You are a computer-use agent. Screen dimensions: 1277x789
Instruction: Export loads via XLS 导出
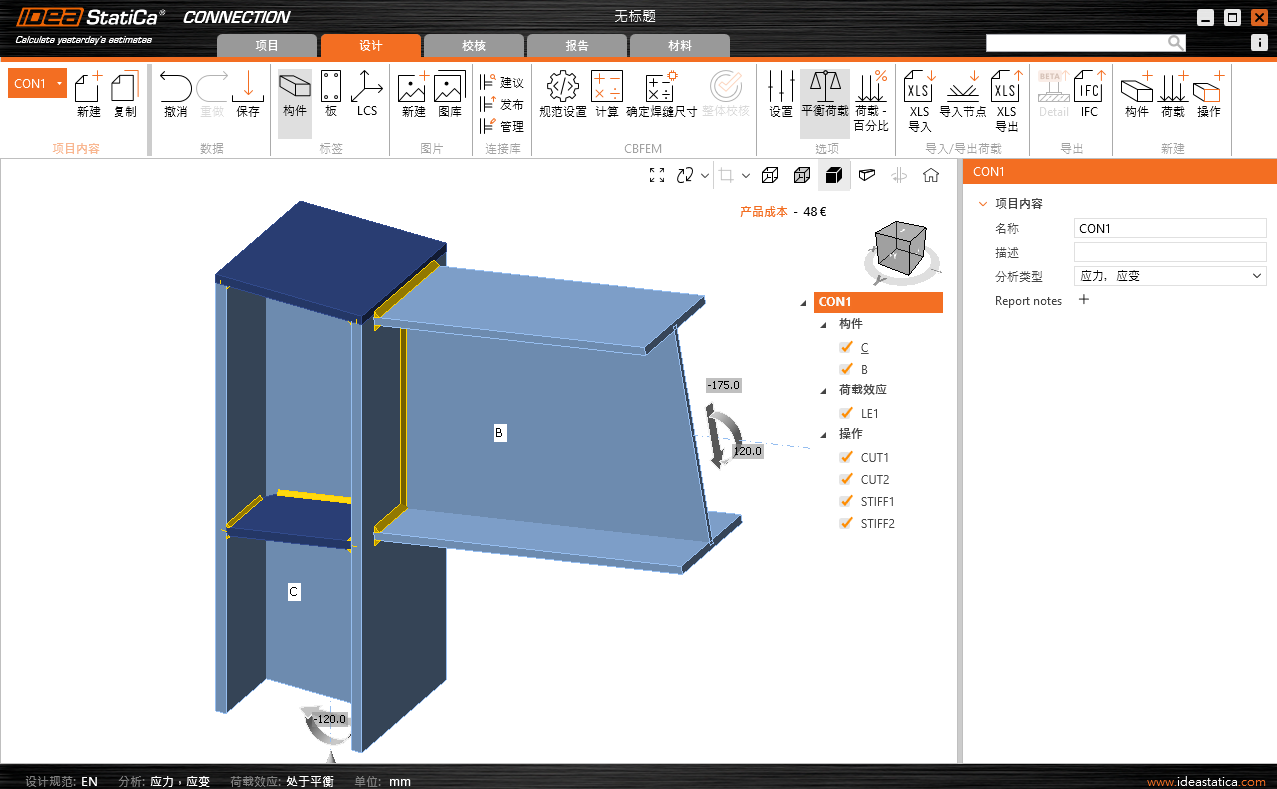coord(1006,101)
